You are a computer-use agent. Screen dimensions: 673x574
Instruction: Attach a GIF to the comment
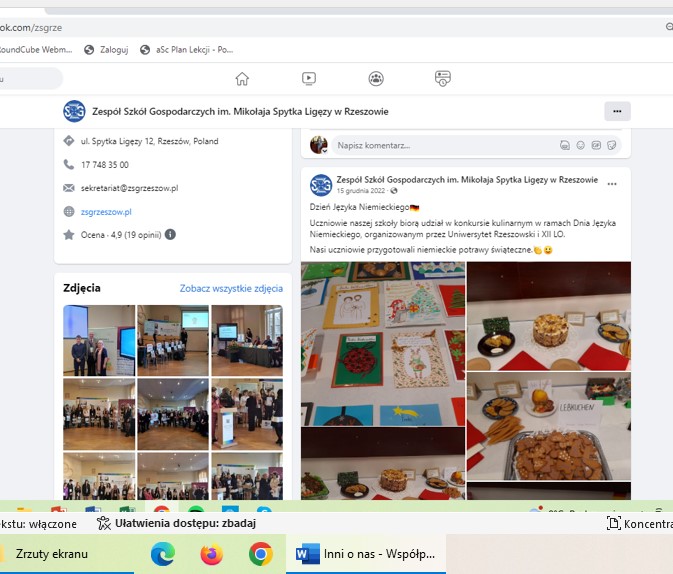(x=596, y=145)
